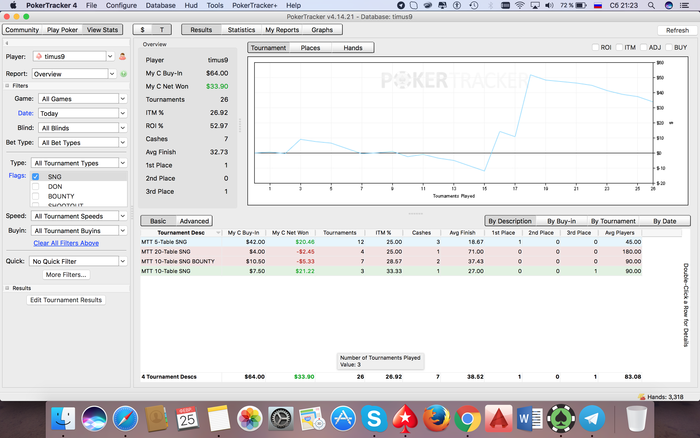Switch to the Advanced tab

pyautogui.click(x=194, y=221)
